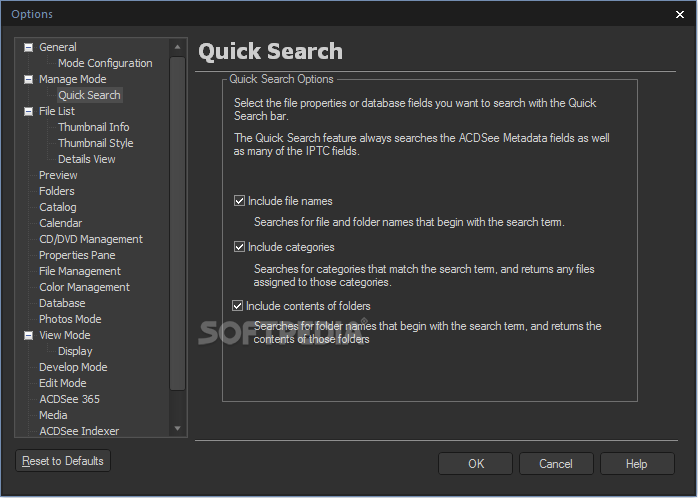Click tree scrollbar down arrow
This screenshot has height=498, width=698.
pos(178,429)
